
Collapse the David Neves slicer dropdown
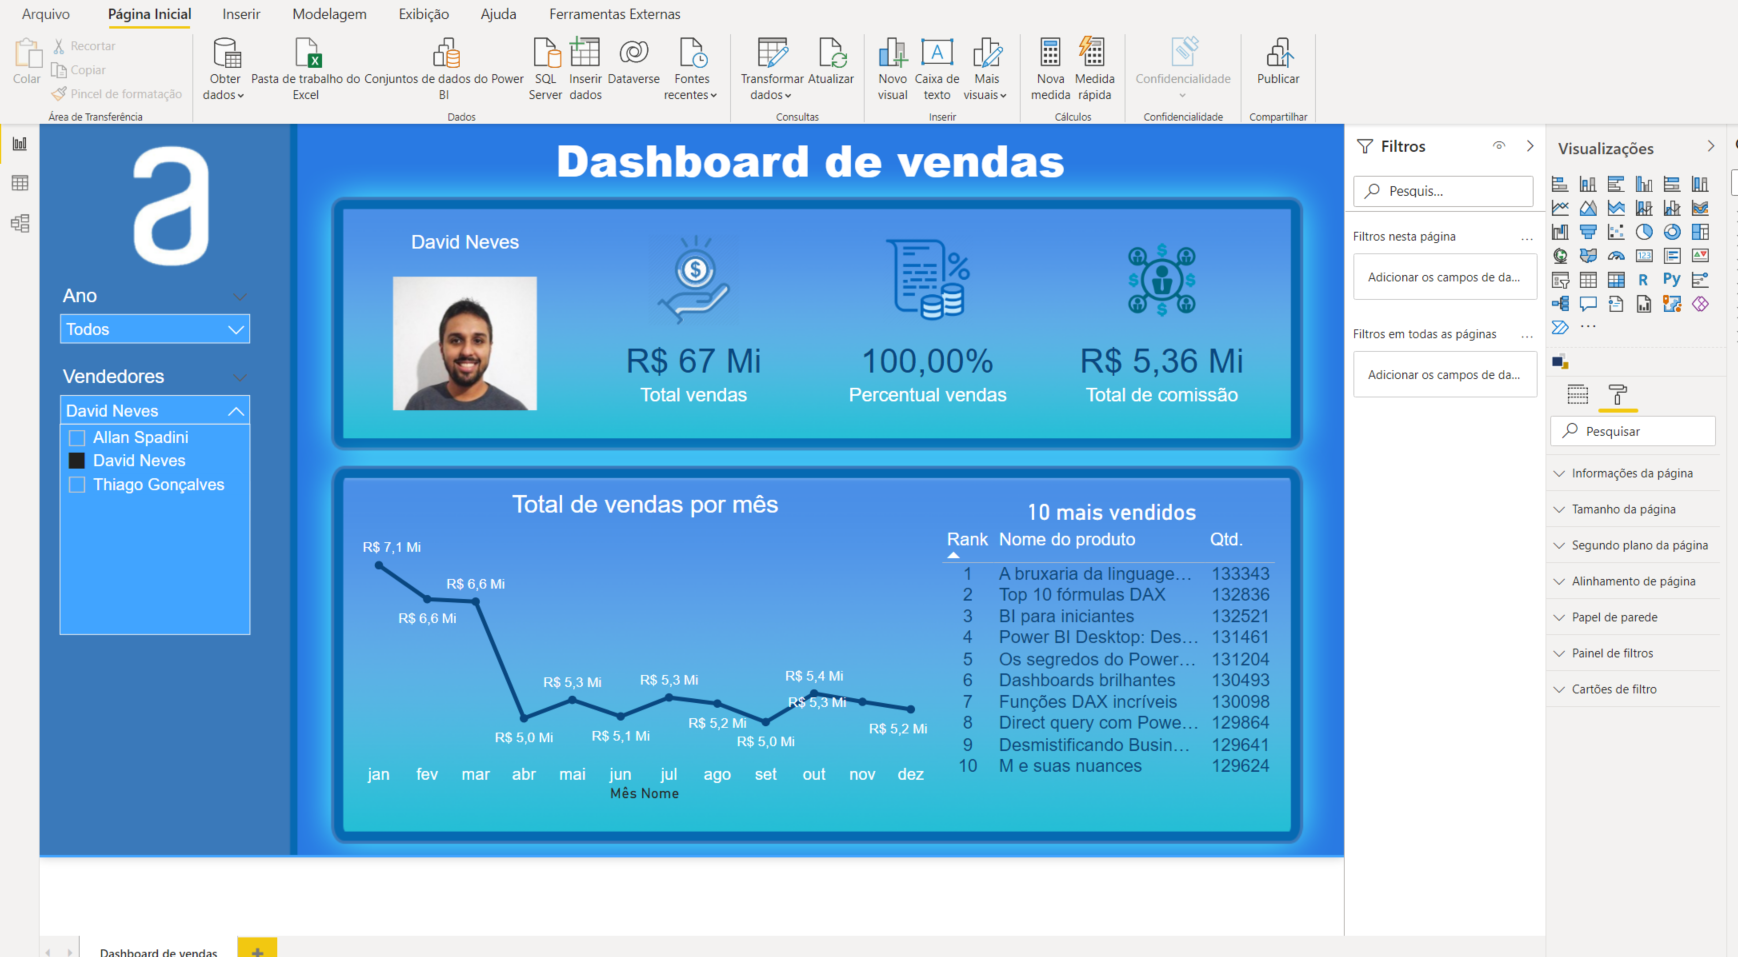(236, 411)
